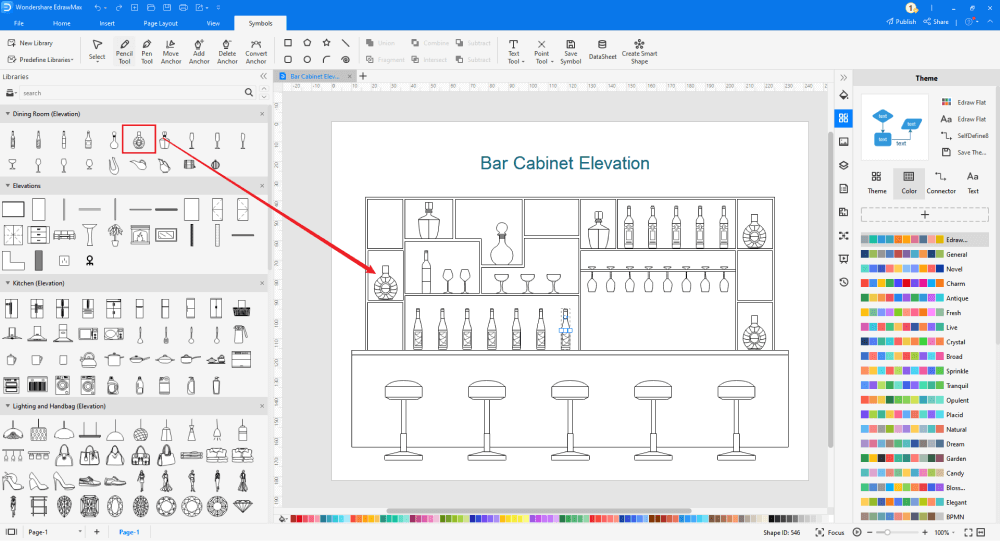Click the zoom level slider

pyautogui.click(x=896, y=532)
